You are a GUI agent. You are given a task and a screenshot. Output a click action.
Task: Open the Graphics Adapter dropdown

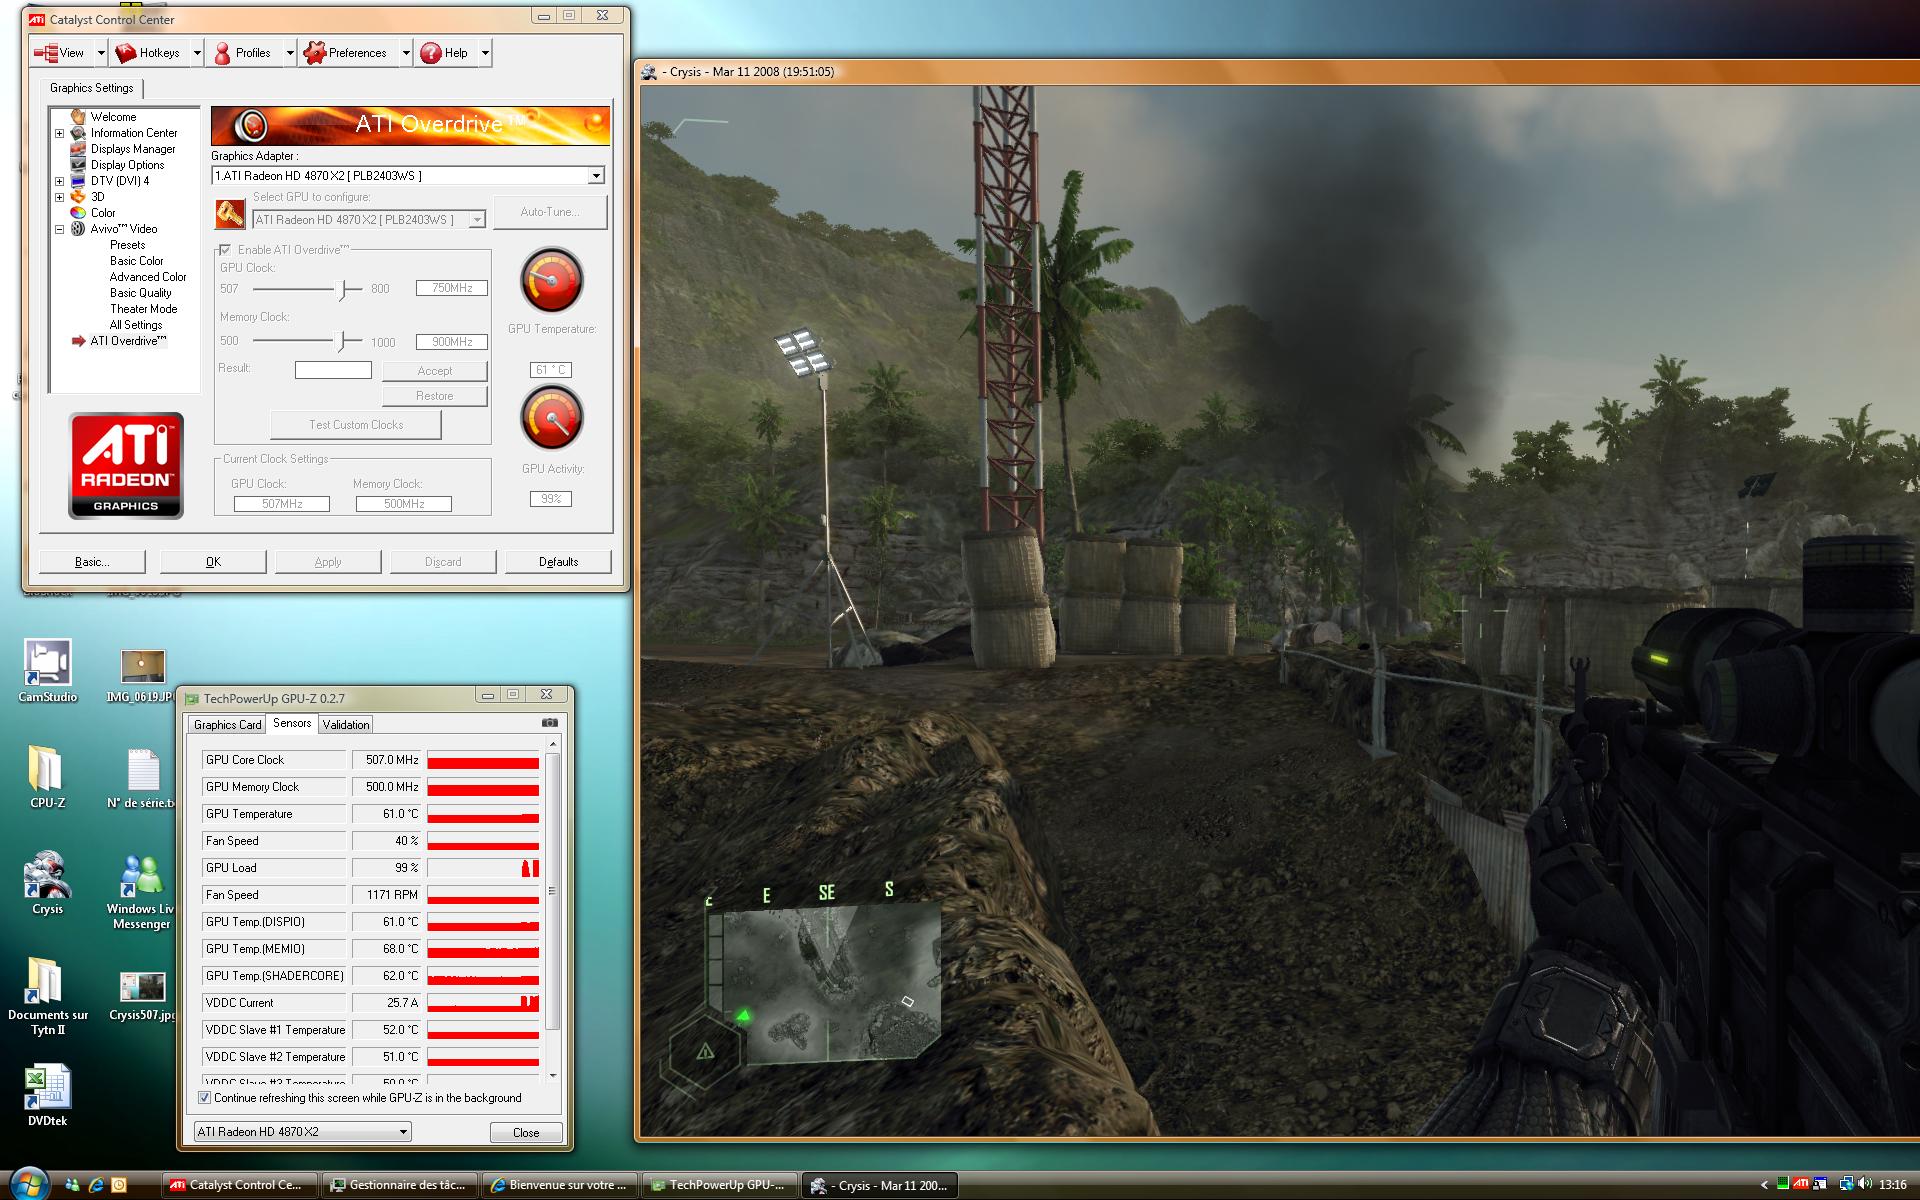(x=408, y=176)
